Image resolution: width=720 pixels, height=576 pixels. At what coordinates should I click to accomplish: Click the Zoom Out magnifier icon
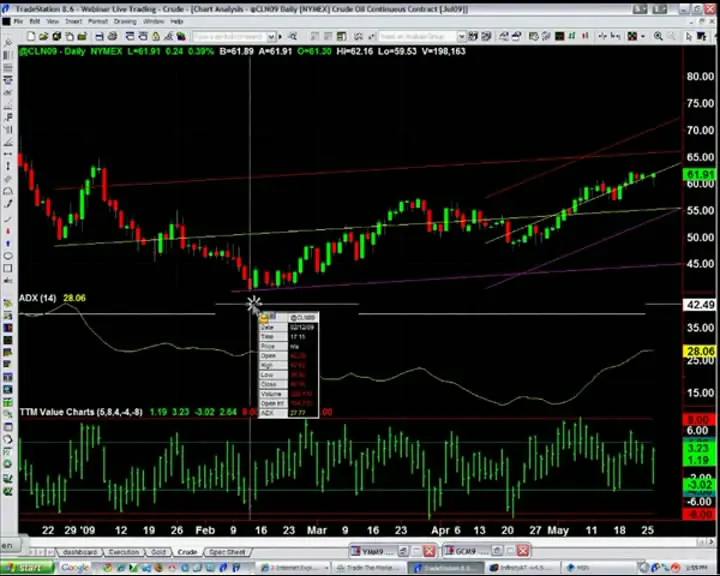click(x=671, y=36)
